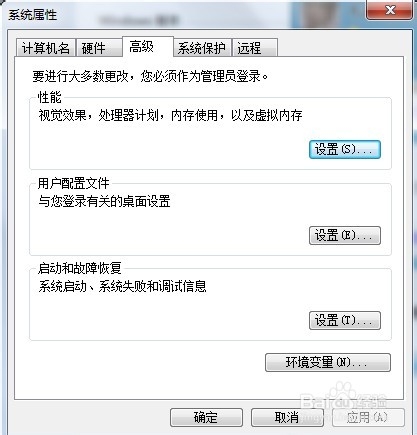Close the 系统属性 window
The image size is (417, 435).
(x=389, y=11)
